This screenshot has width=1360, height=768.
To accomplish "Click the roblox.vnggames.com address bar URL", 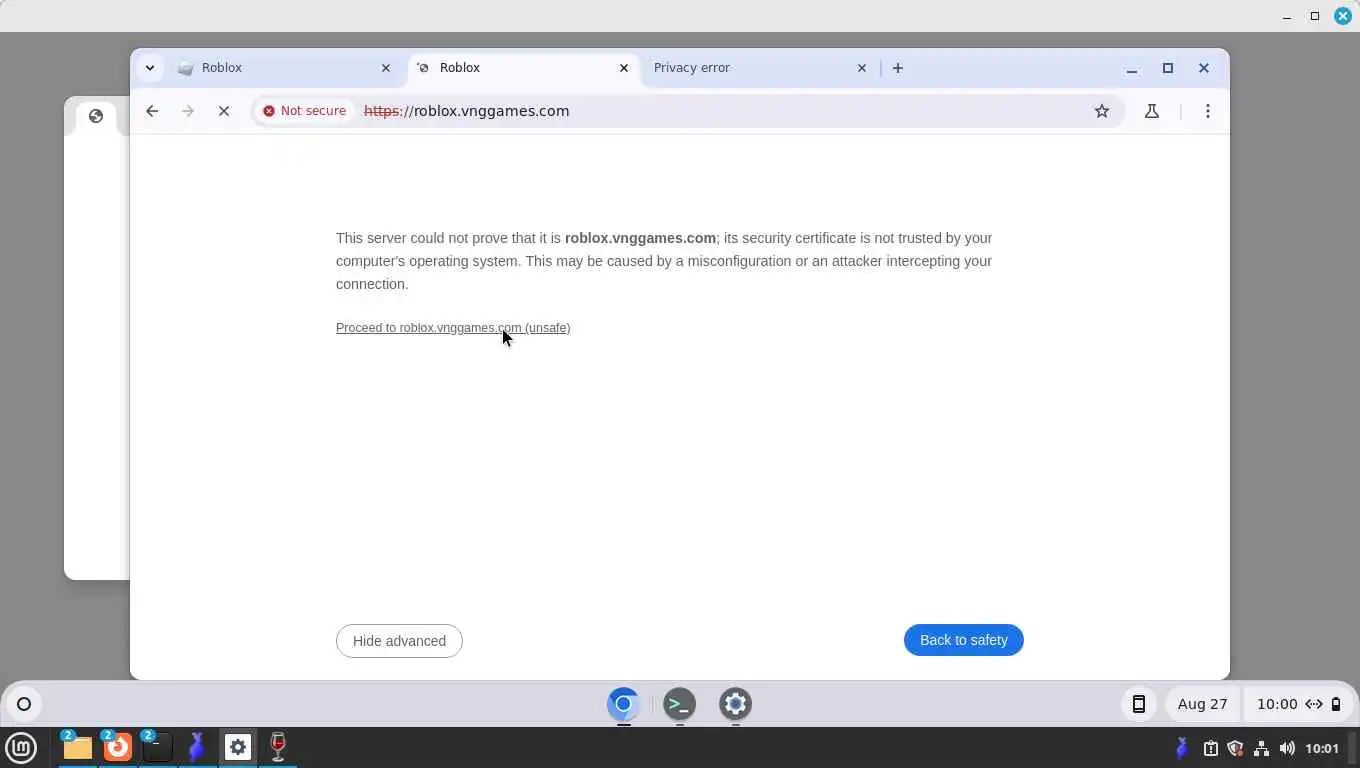I will tap(466, 111).
